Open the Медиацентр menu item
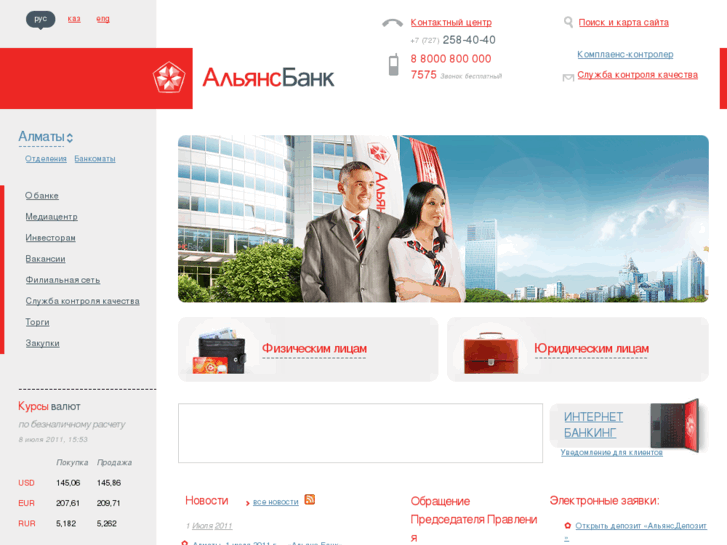The image size is (727, 545). tap(51, 217)
